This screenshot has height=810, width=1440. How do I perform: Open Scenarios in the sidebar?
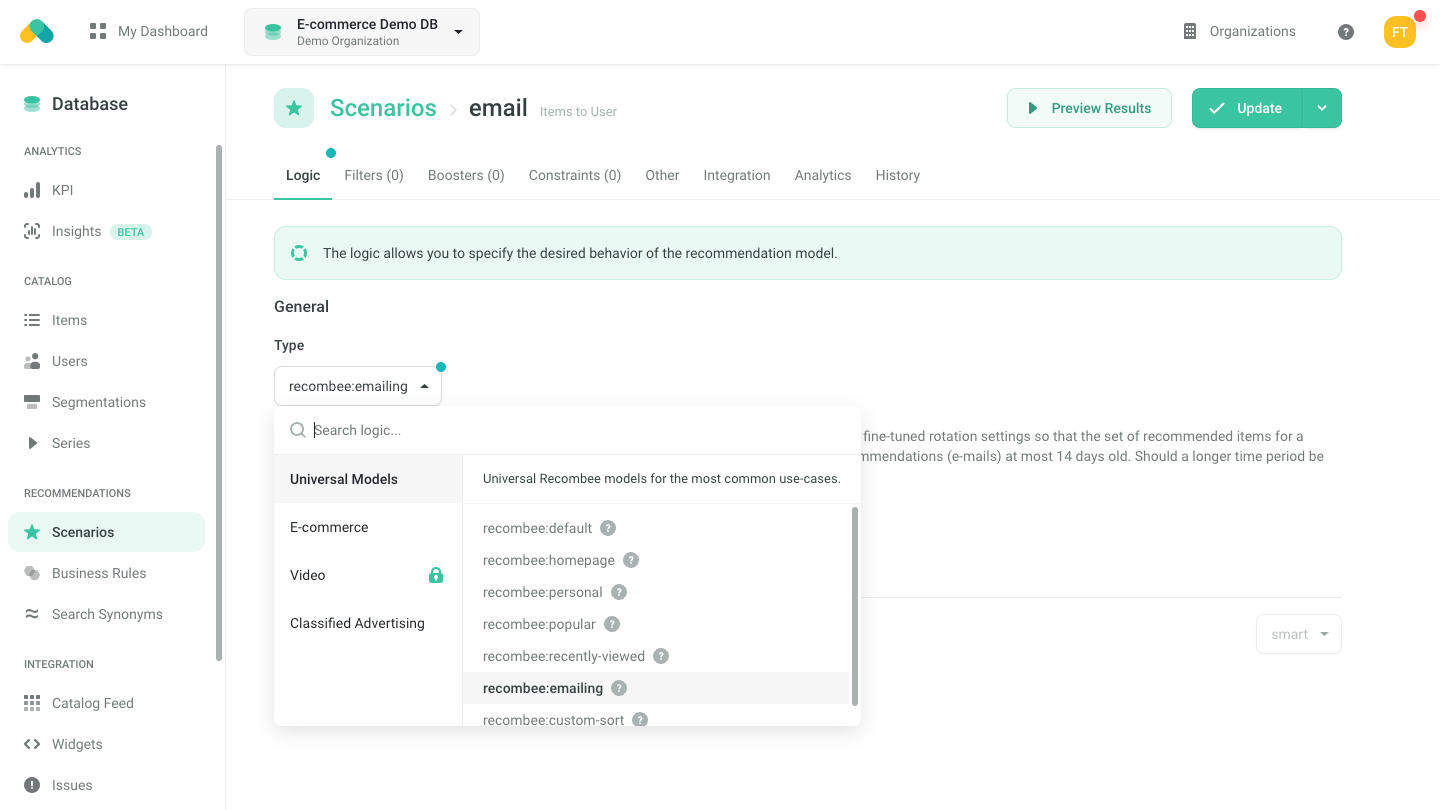106,532
